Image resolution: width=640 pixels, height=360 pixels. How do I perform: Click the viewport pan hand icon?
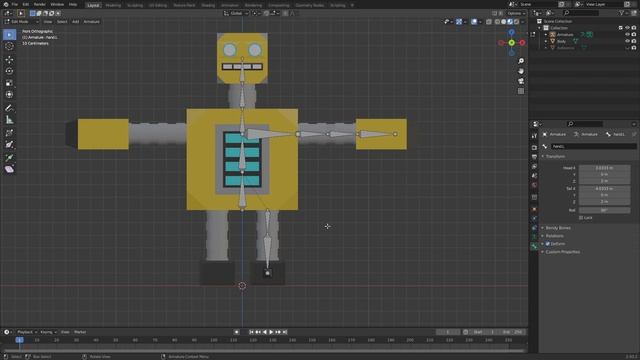click(x=521, y=71)
